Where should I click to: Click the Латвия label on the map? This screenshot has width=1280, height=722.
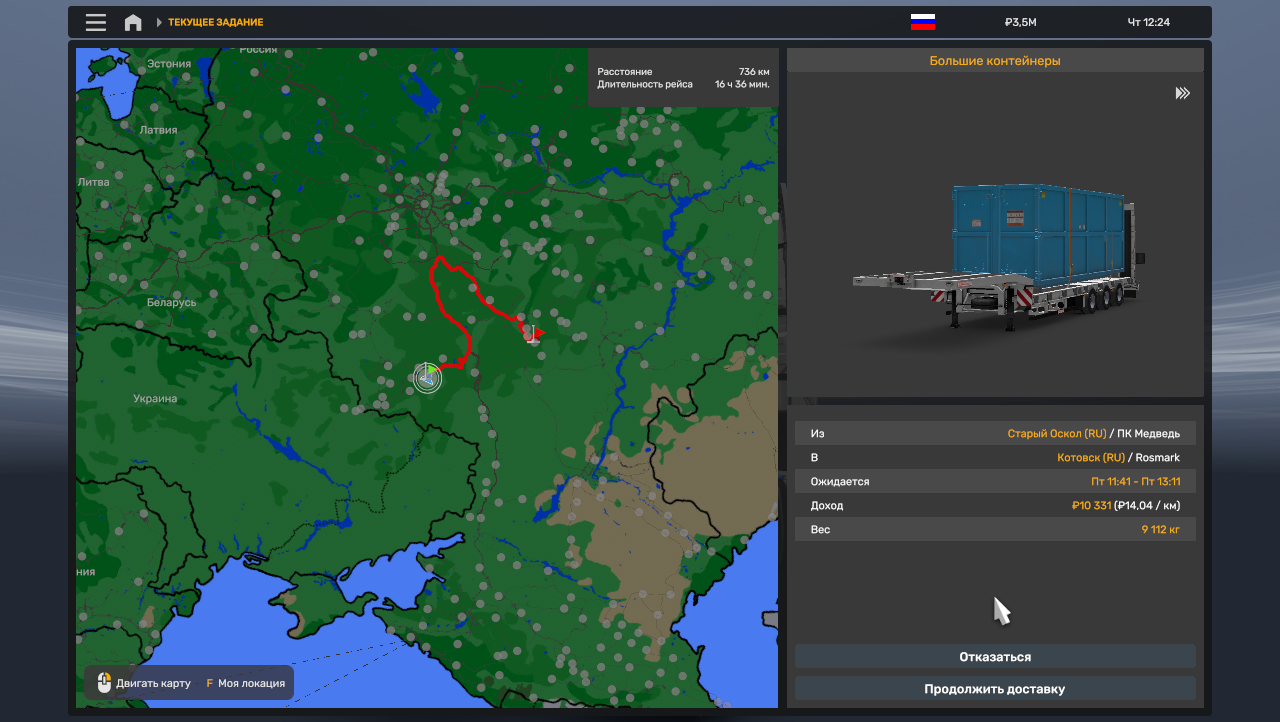click(158, 130)
